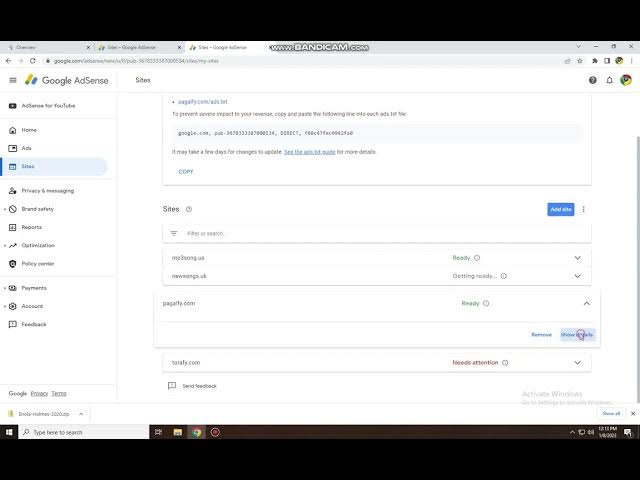Click the Google AdSense logo
Image resolution: width=640 pixels, height=480 pixels.
67,80
